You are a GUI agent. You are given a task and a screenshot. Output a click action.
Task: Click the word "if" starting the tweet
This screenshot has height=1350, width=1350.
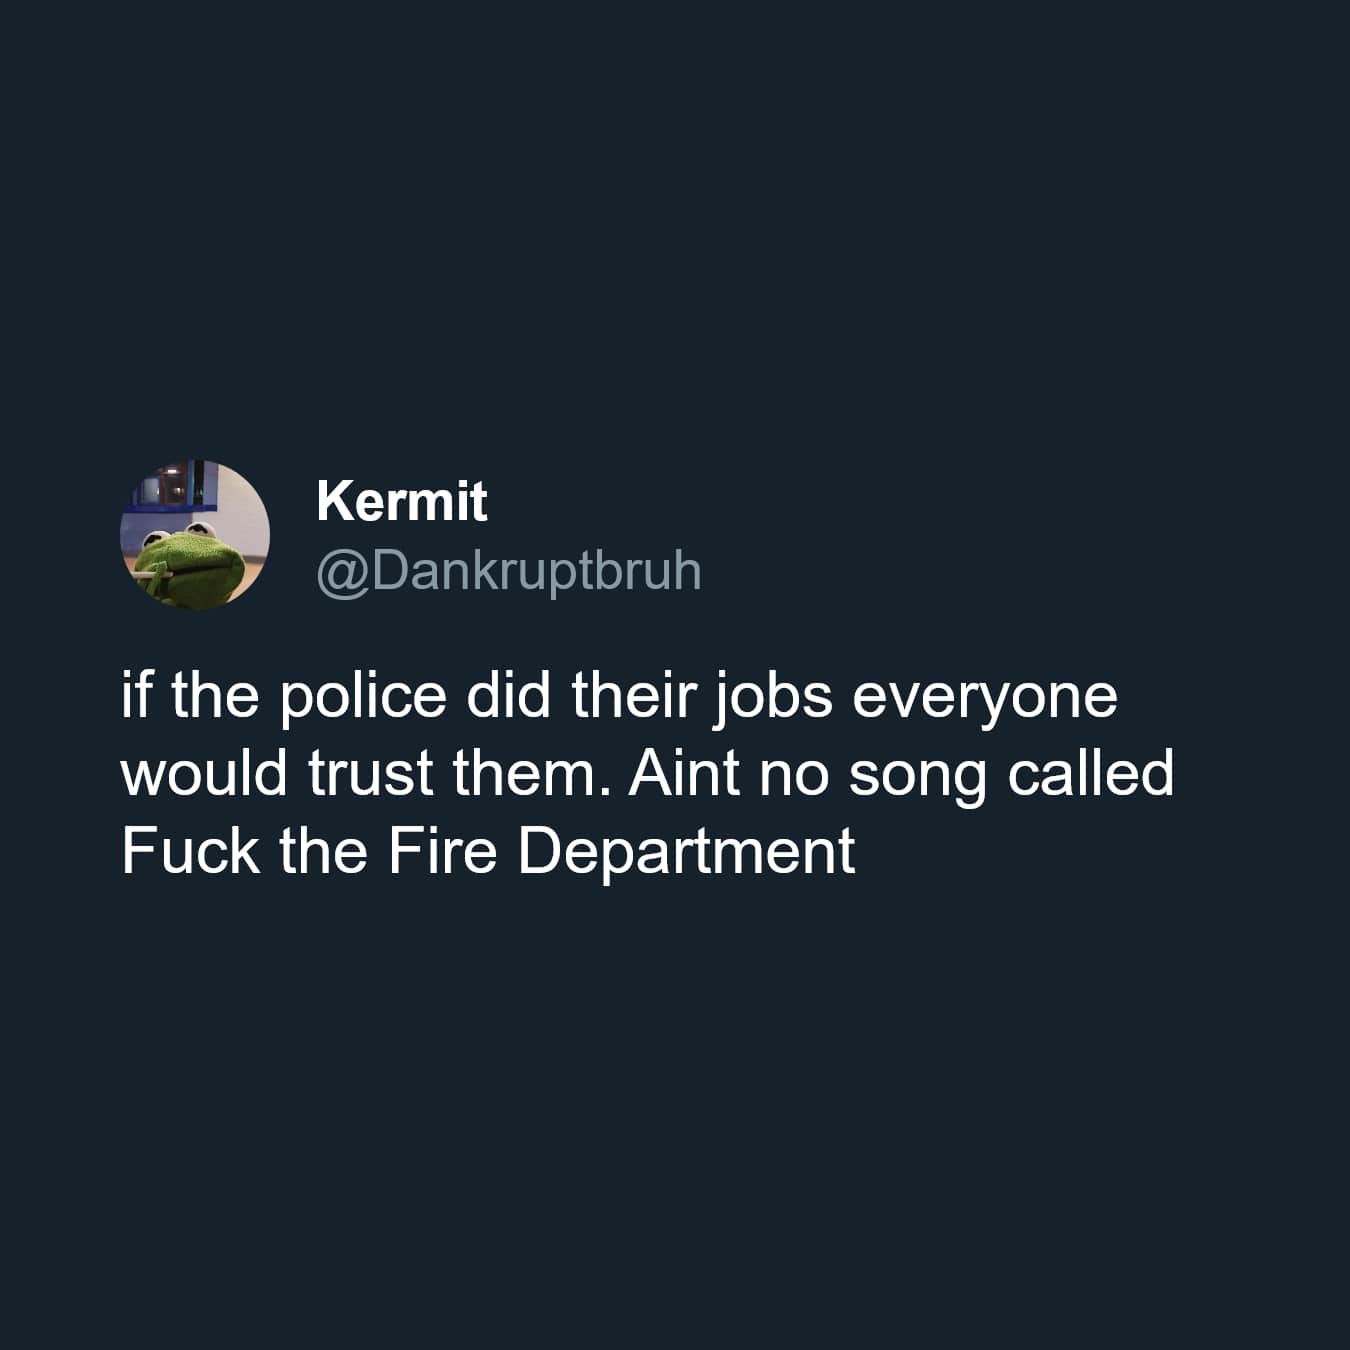click(136, 696)
